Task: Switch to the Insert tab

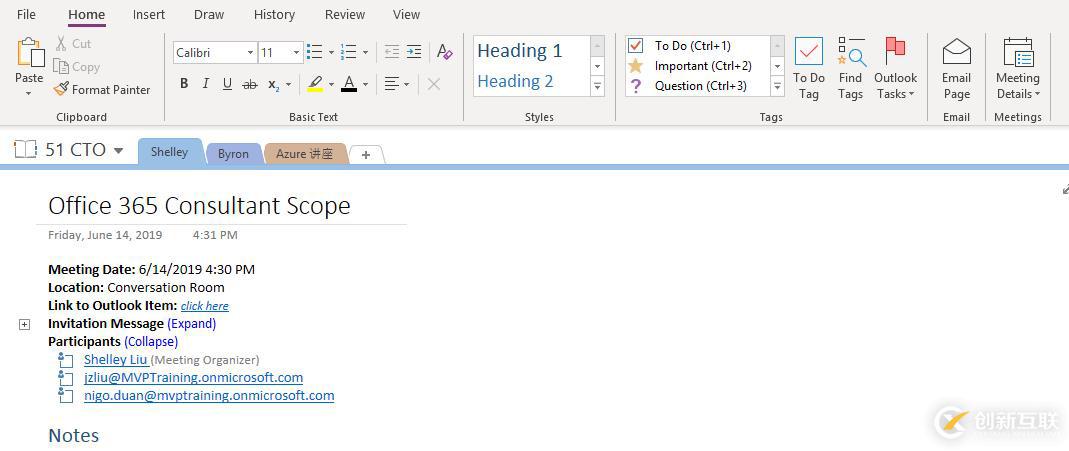Action: (149, 14)
